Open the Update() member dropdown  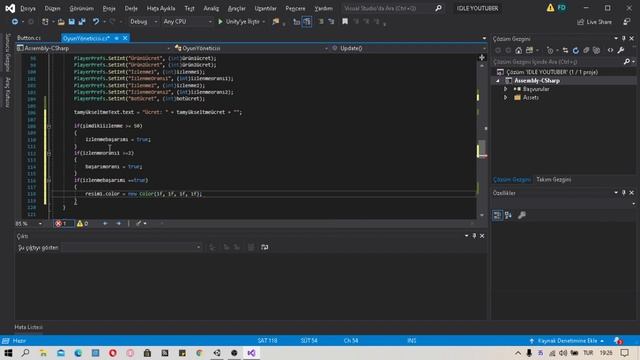pos(408,48)
